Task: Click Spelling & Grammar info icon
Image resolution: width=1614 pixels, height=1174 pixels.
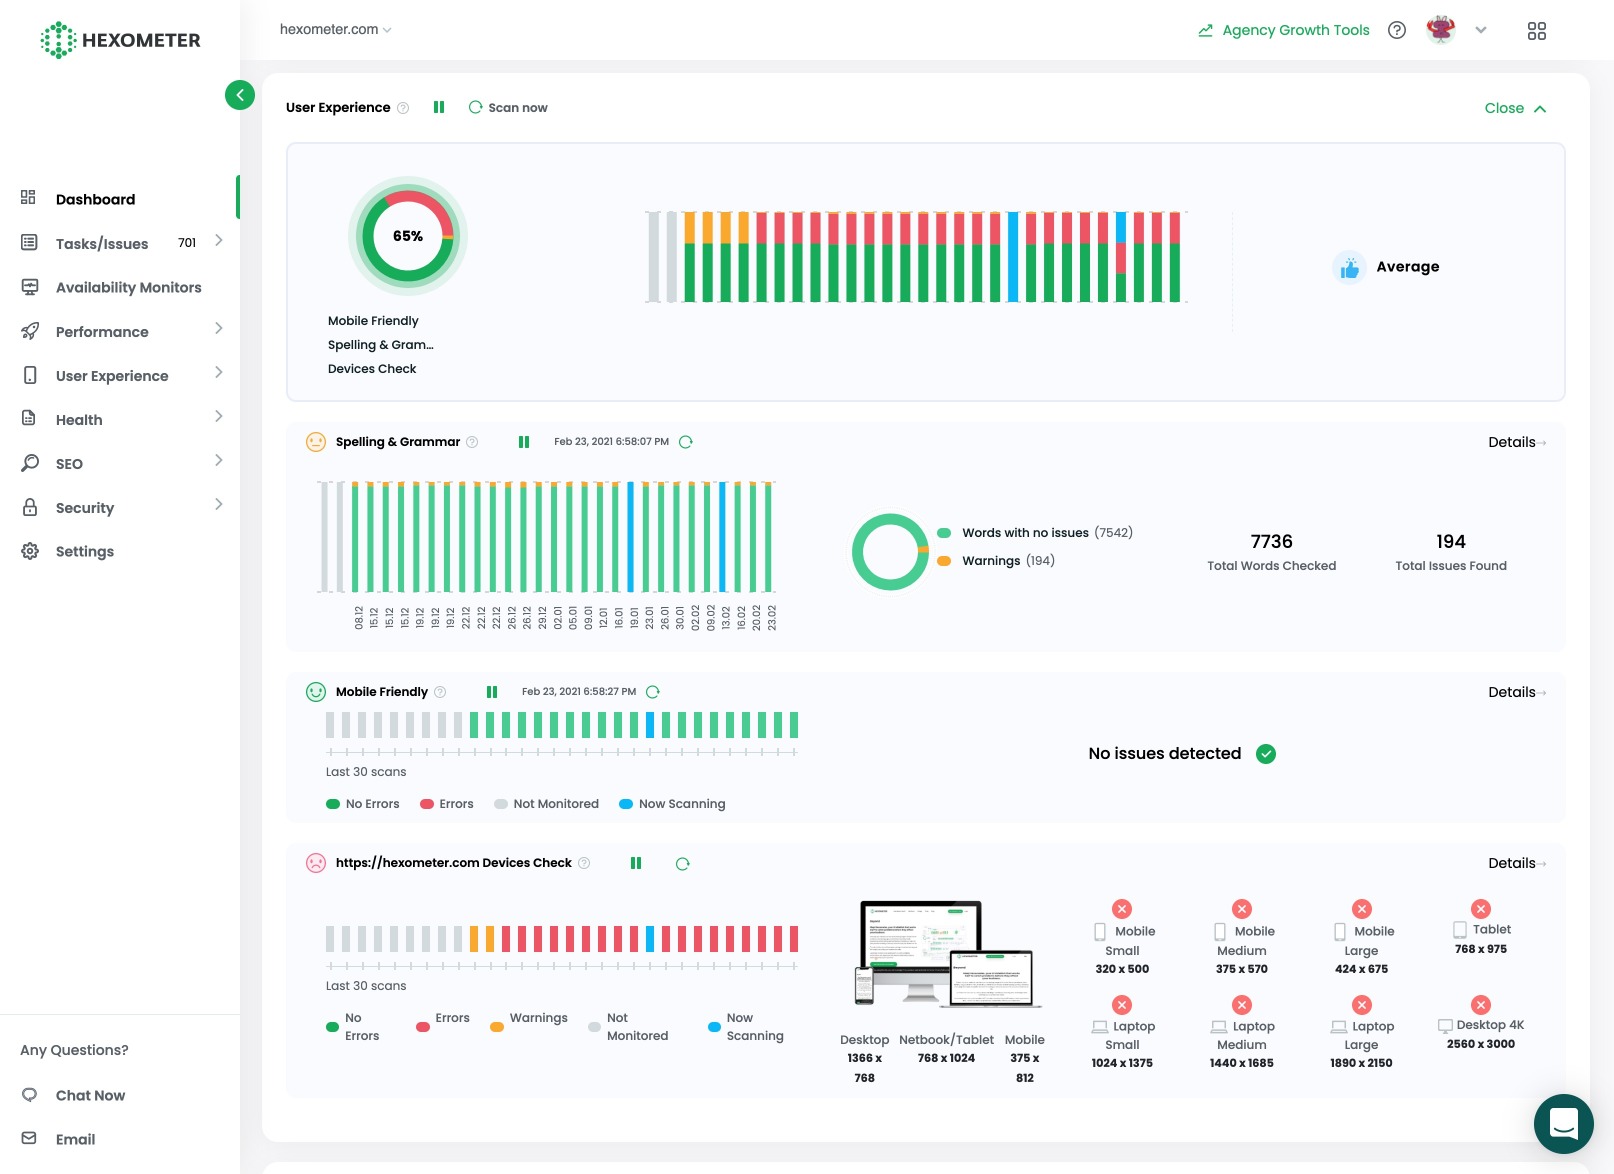Action: (x=472, y=442)
